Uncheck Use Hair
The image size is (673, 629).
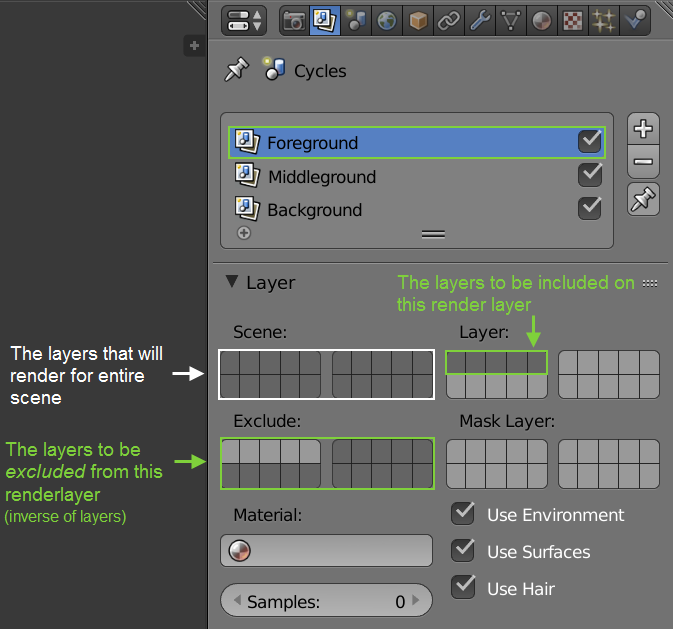[x=463, y=587]
